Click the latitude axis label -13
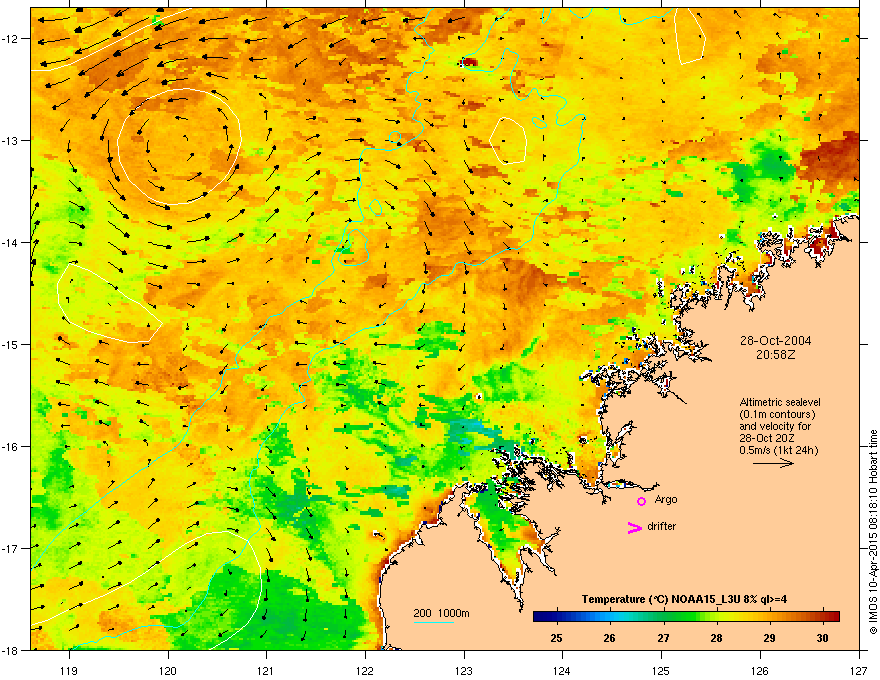This screenshot has height=680, width=880. pyautogui.click(x=12, y=140)
